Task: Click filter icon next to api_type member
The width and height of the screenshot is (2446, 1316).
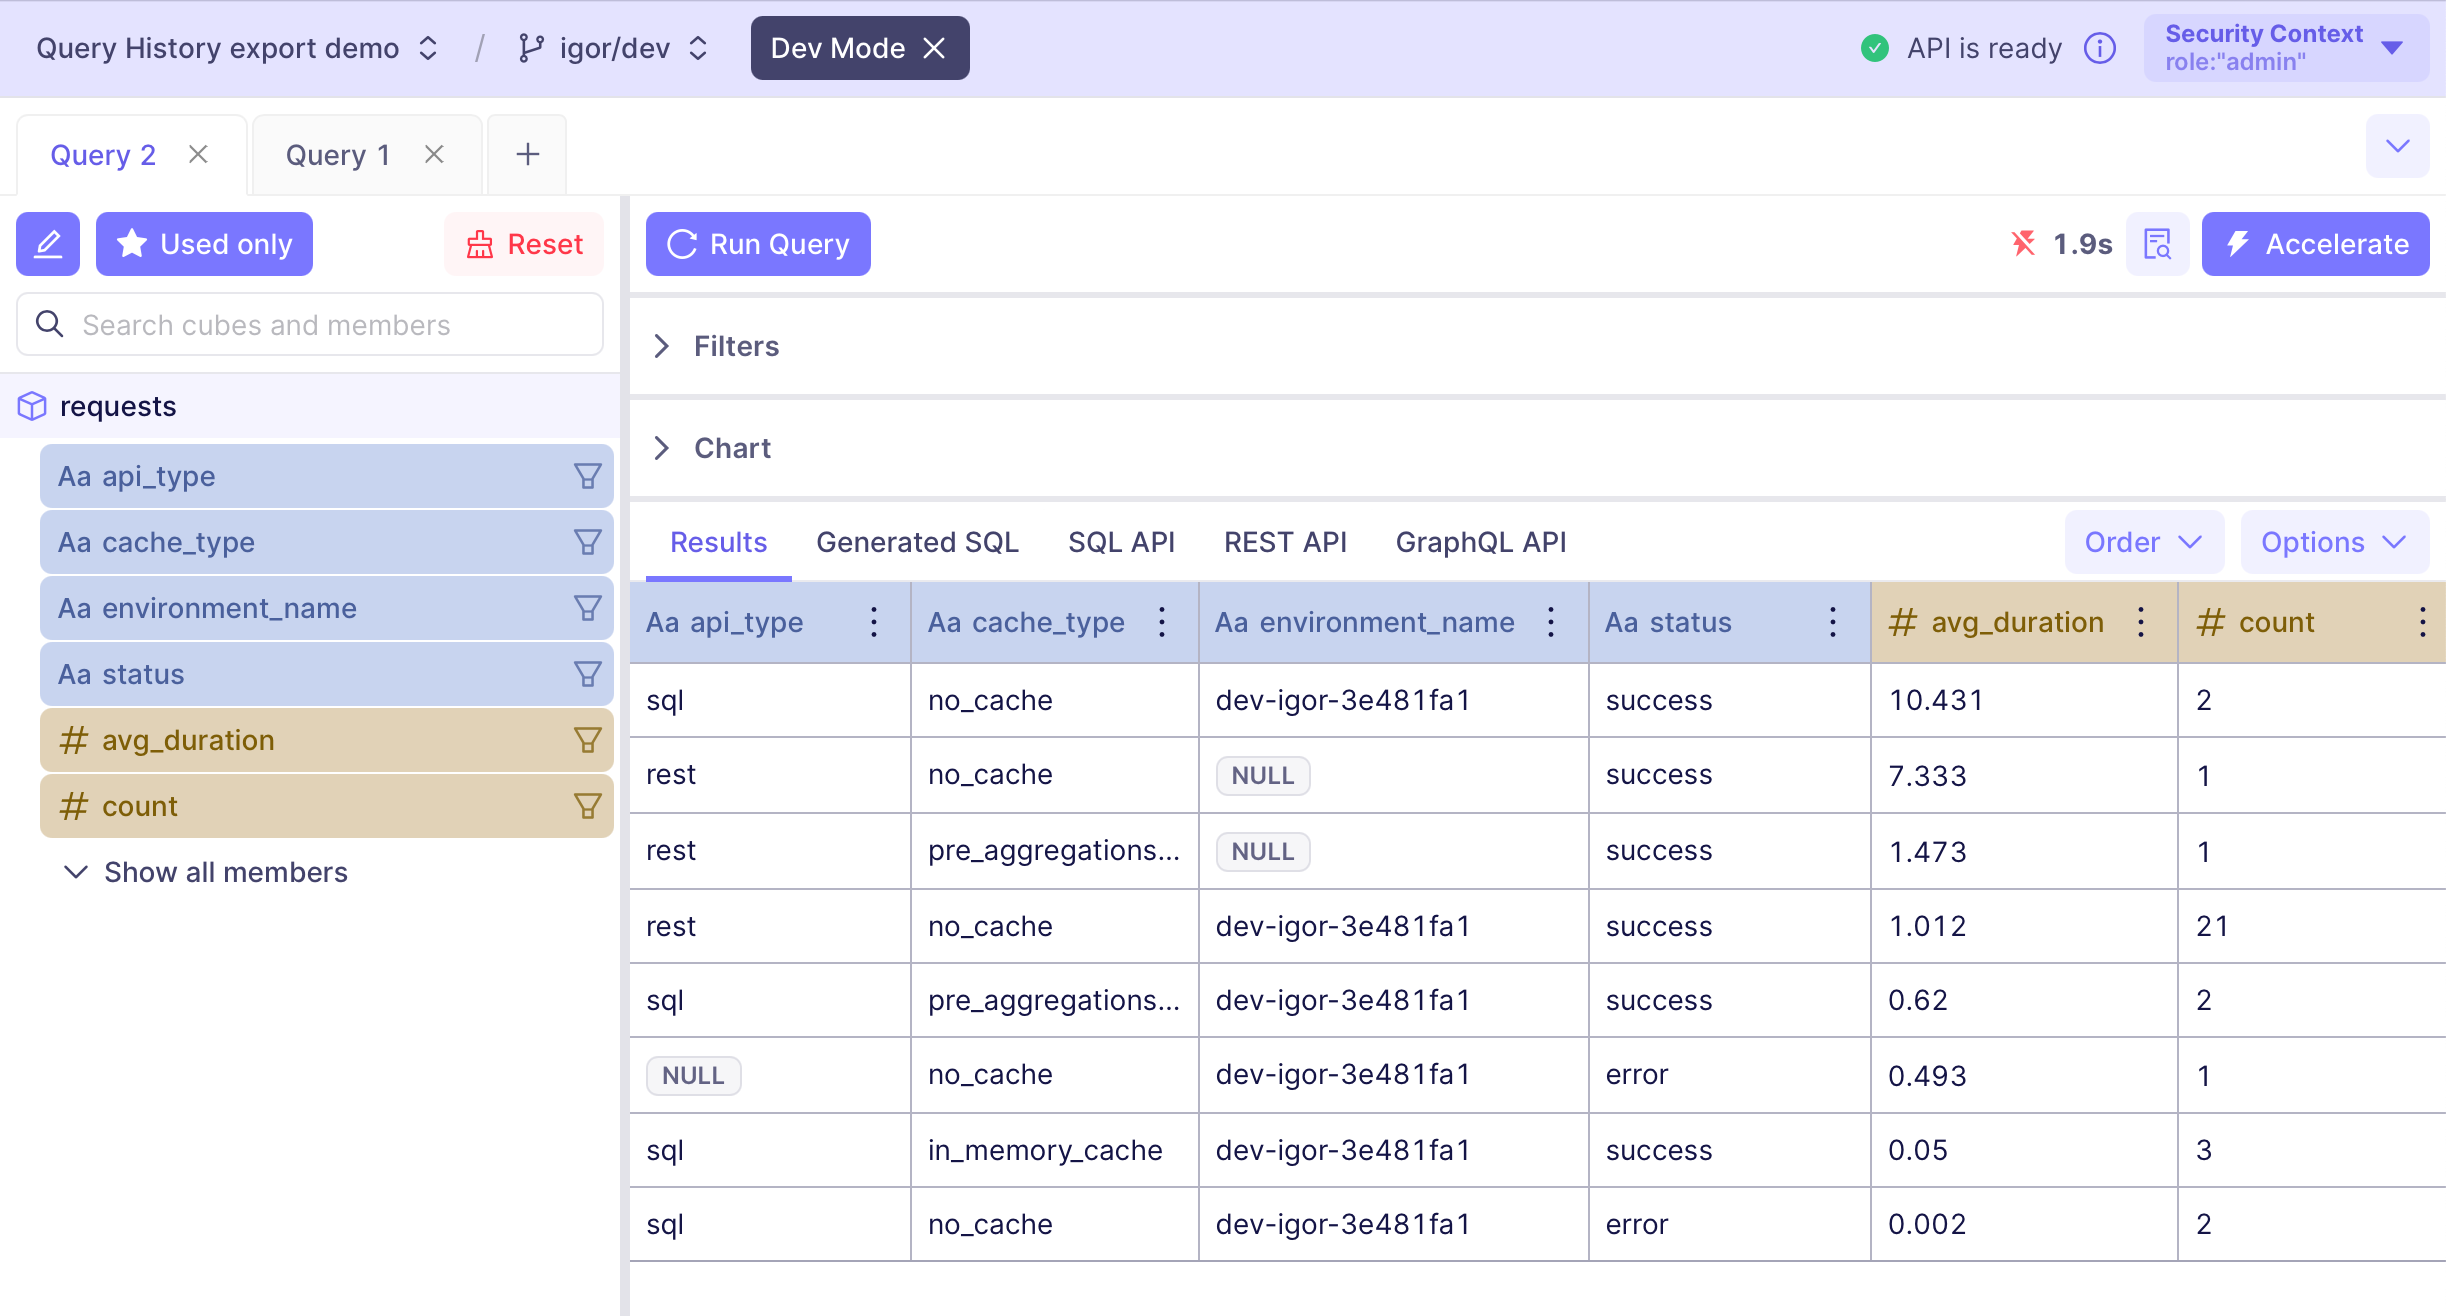Action: 588,476
